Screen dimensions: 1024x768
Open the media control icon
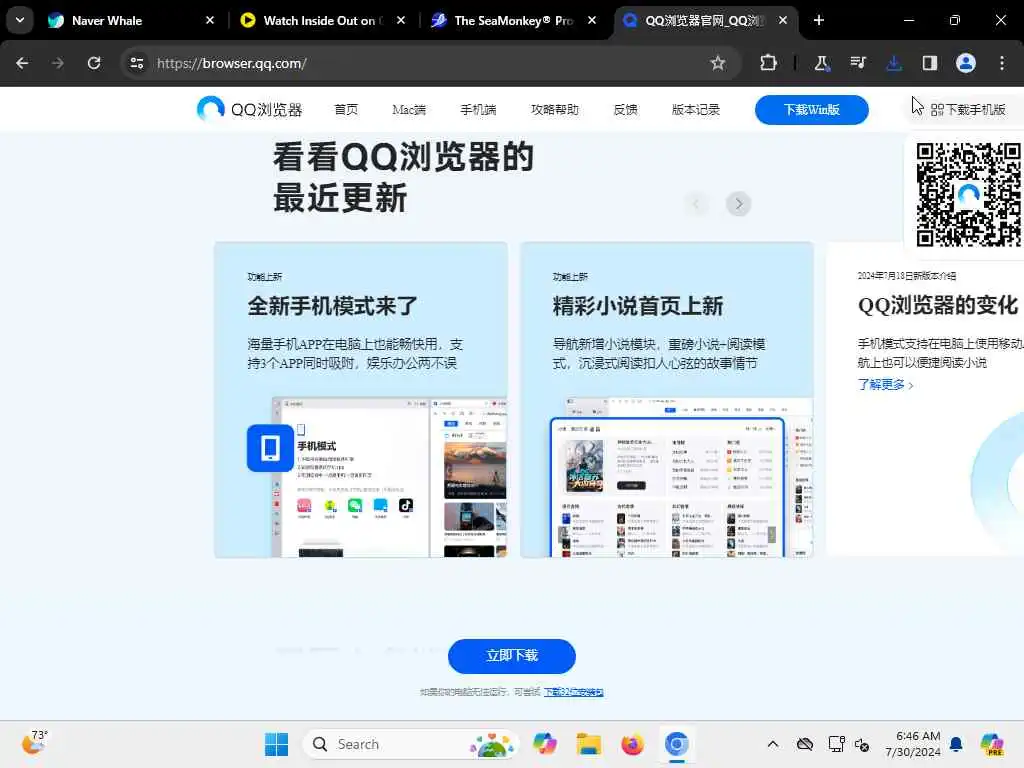pyautogui.click(x=858, y=63)
